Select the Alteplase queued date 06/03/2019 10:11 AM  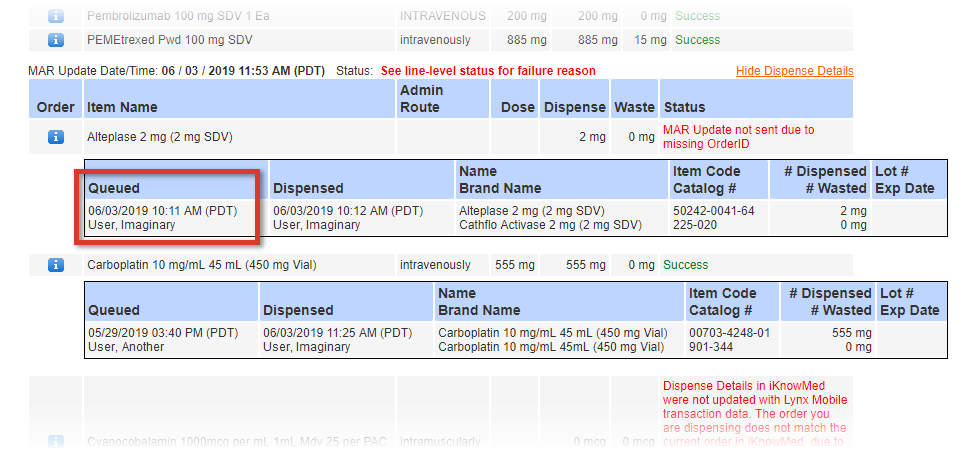tap(163, 211)
